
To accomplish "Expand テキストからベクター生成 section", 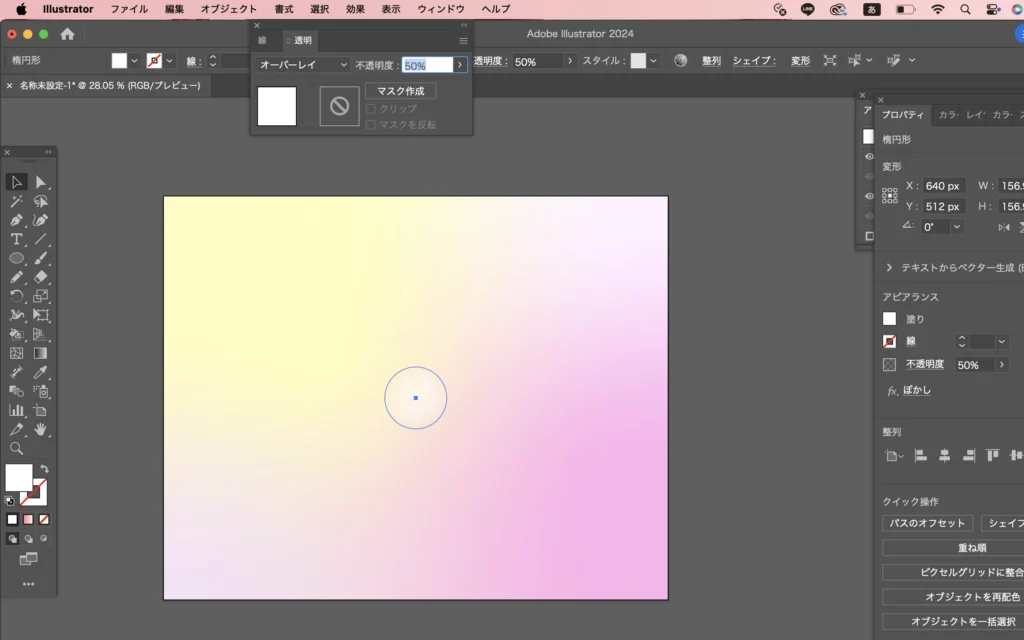I will coord(889,268).
